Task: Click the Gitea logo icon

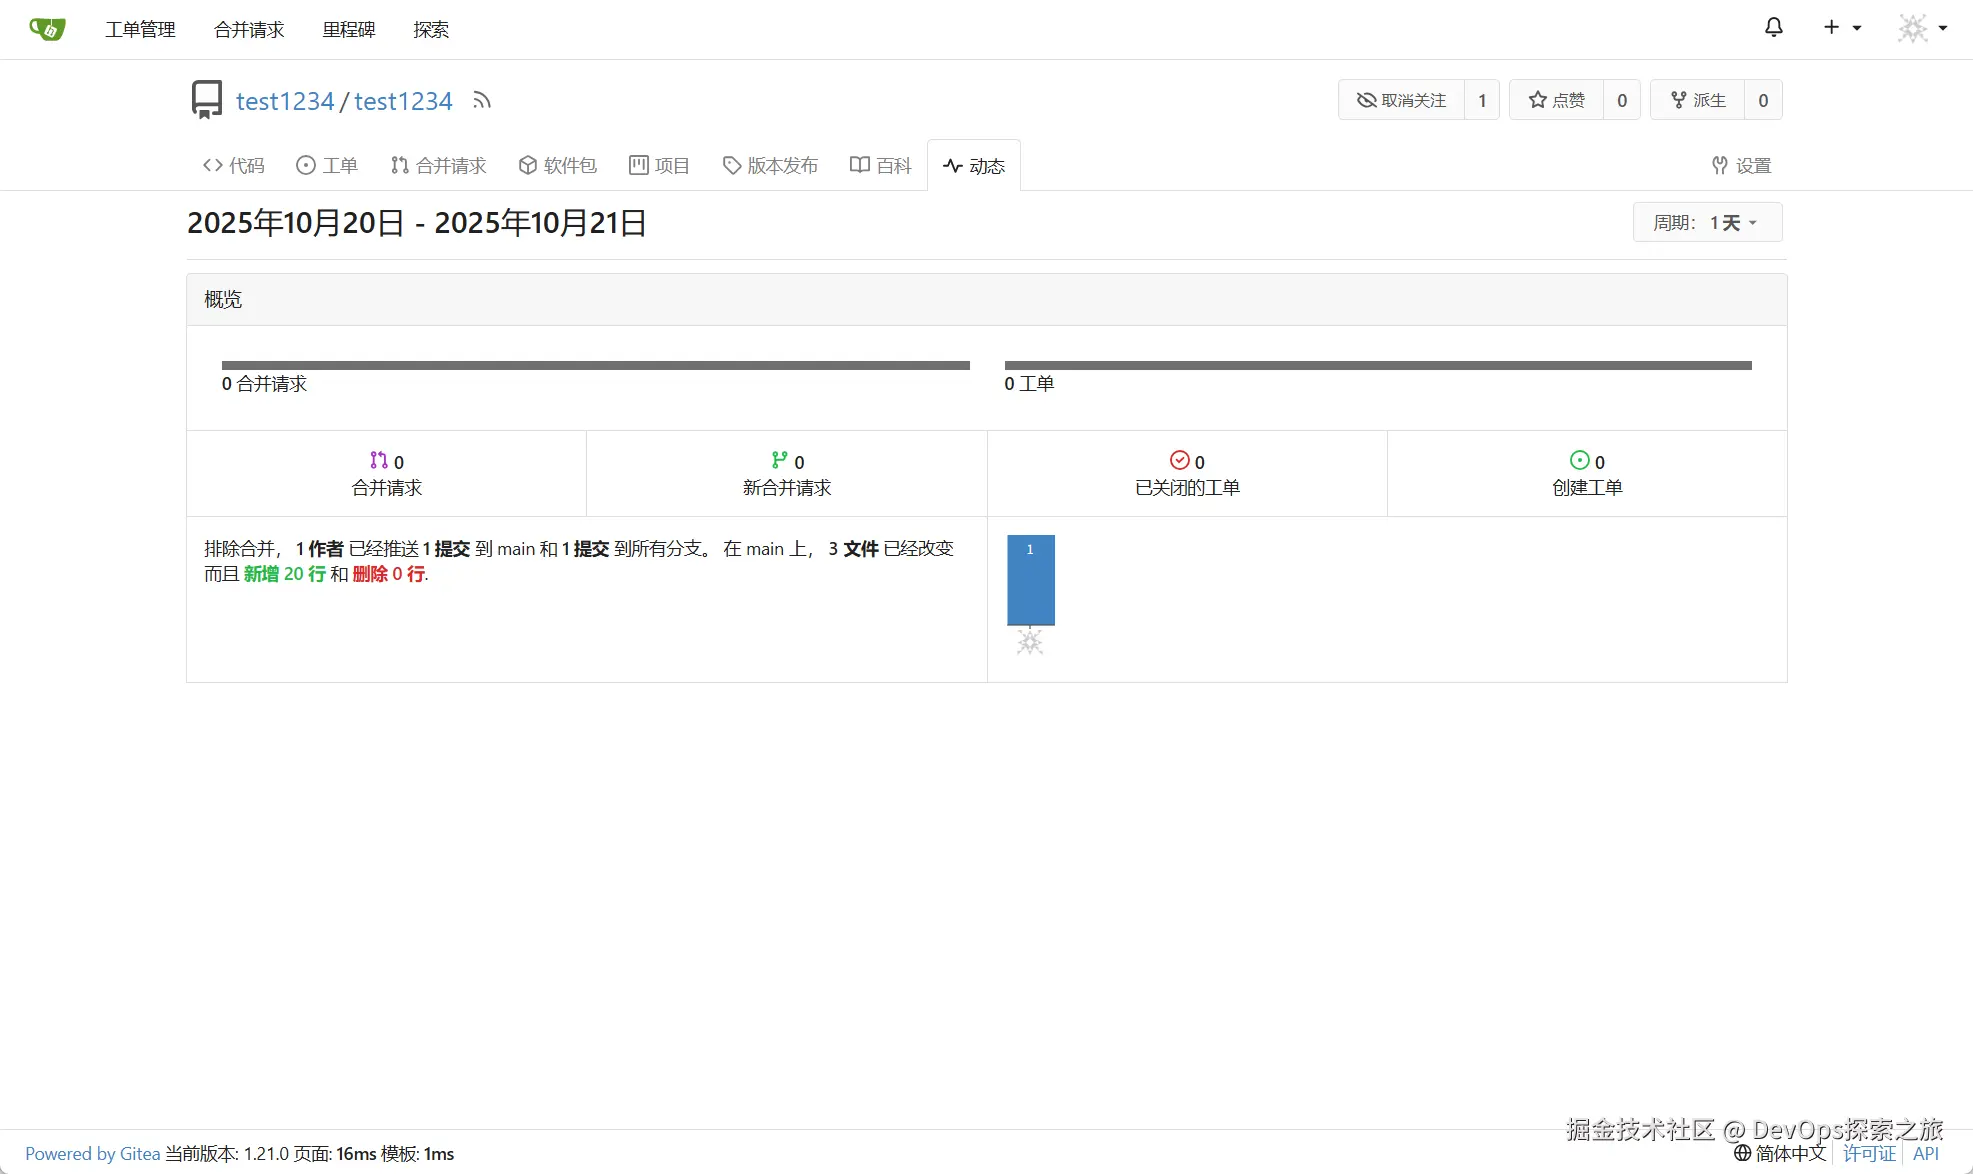Action: (x=47, y=29)
